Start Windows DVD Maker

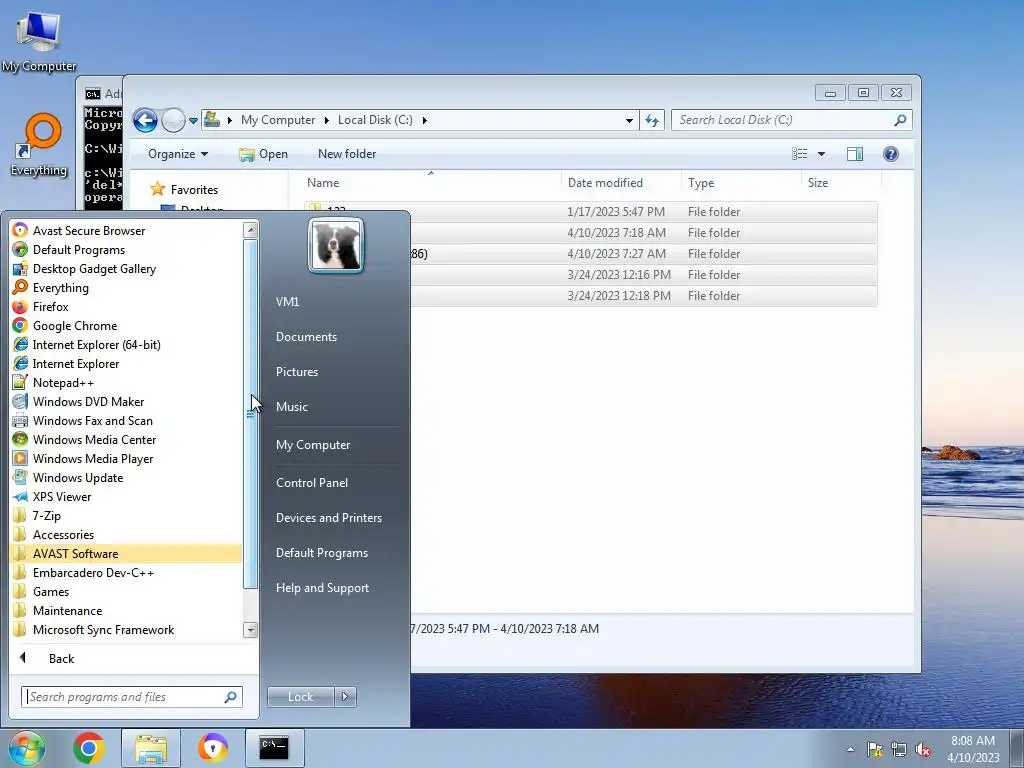tap(78, 402)
